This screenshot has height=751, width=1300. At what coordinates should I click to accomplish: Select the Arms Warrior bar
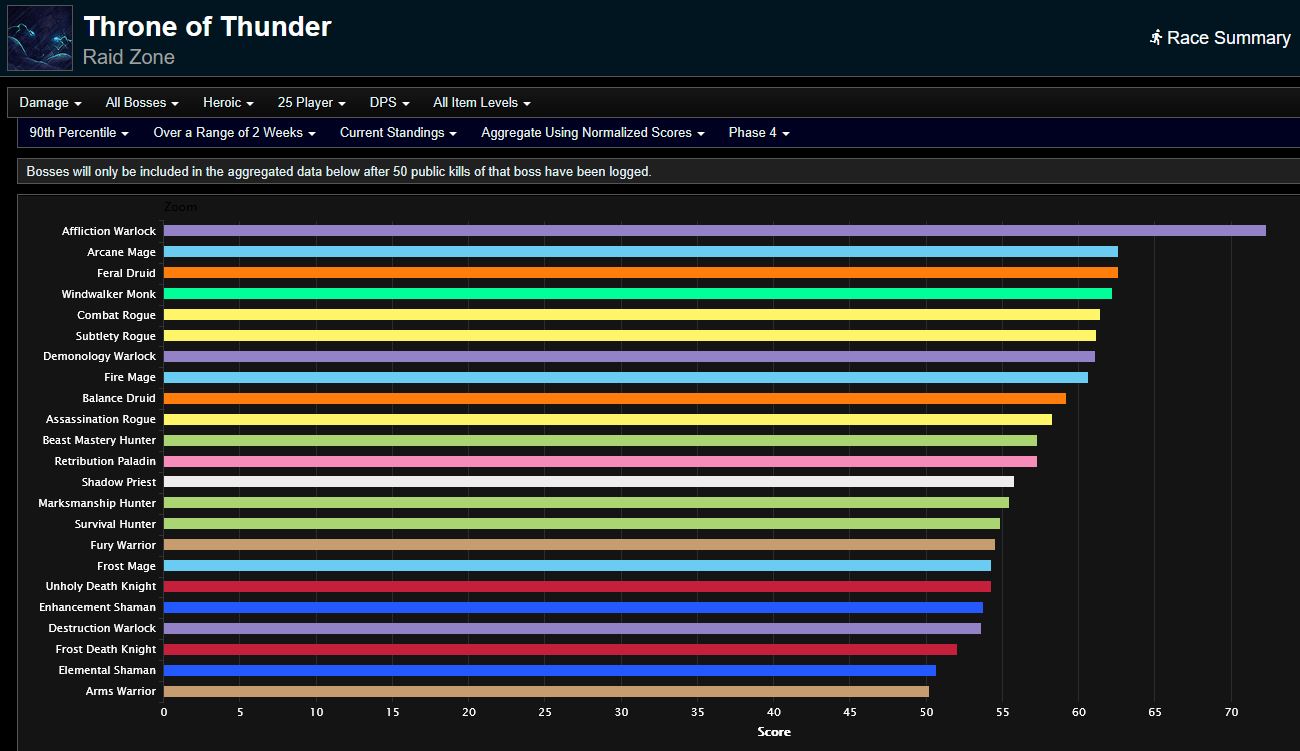(546, 692)
